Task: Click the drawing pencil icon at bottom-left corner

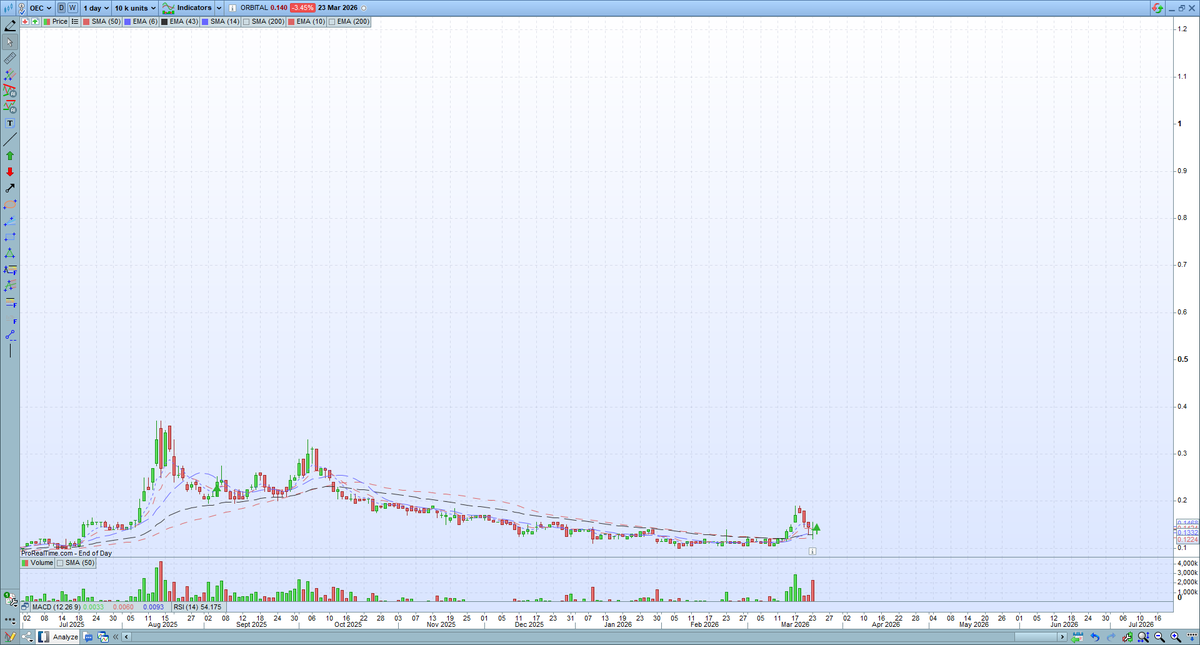Action: pos(9,636)
